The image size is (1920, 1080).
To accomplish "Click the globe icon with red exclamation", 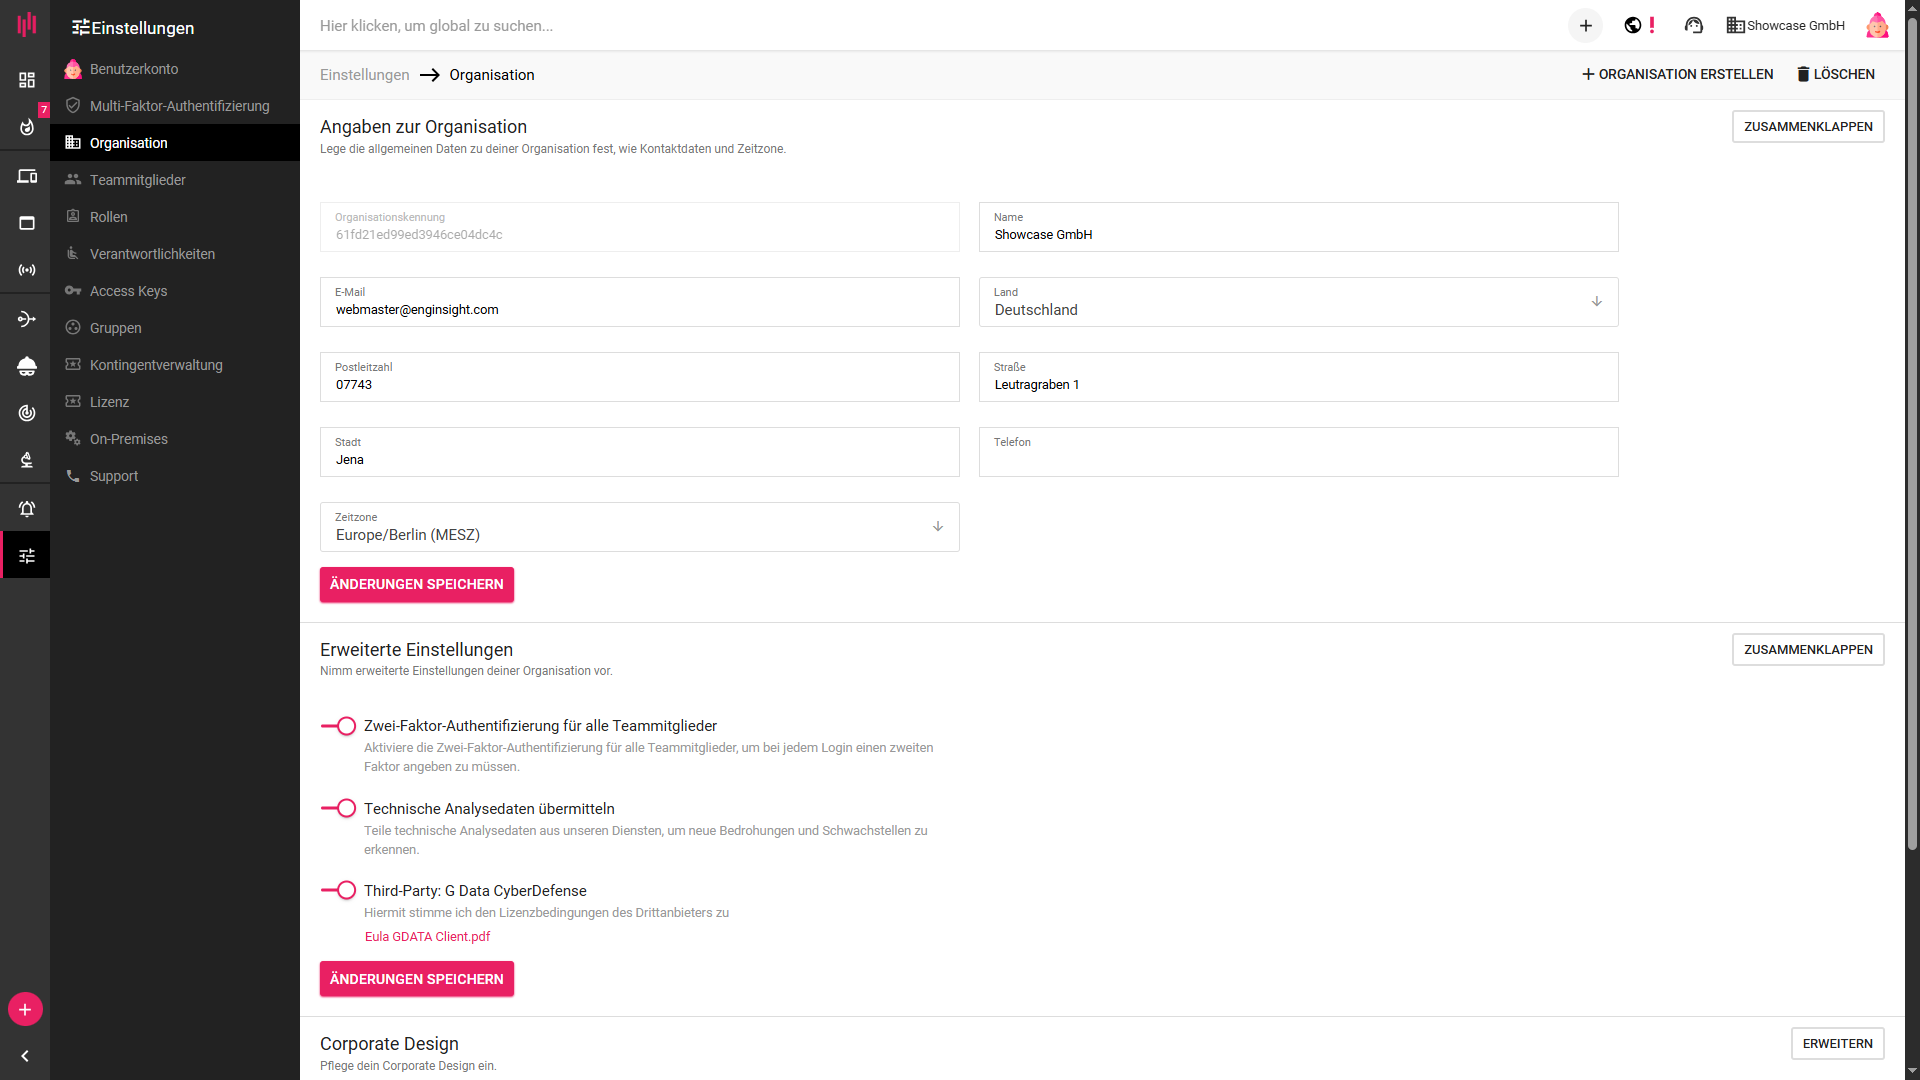I will tap(1633, 26).
